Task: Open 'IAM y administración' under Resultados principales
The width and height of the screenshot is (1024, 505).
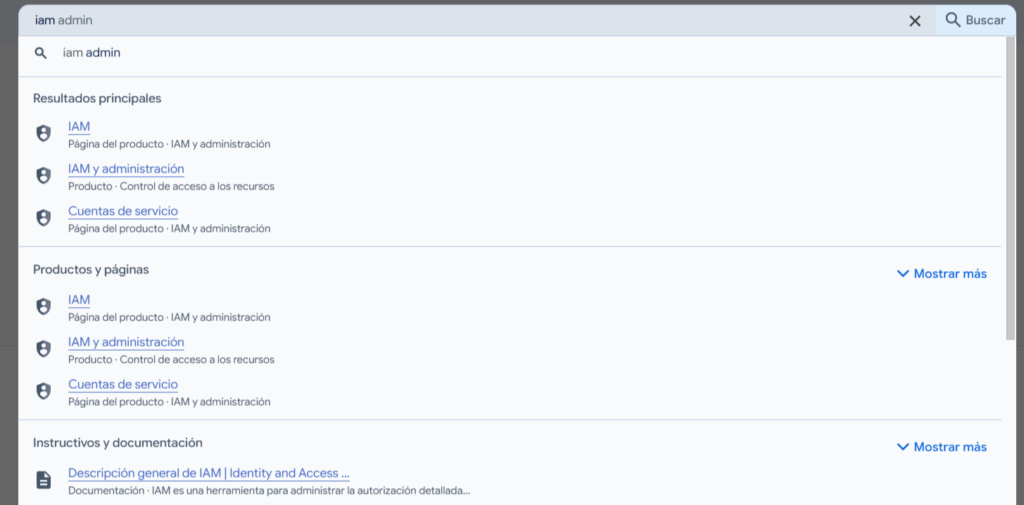Action: (x=126, y=169)
